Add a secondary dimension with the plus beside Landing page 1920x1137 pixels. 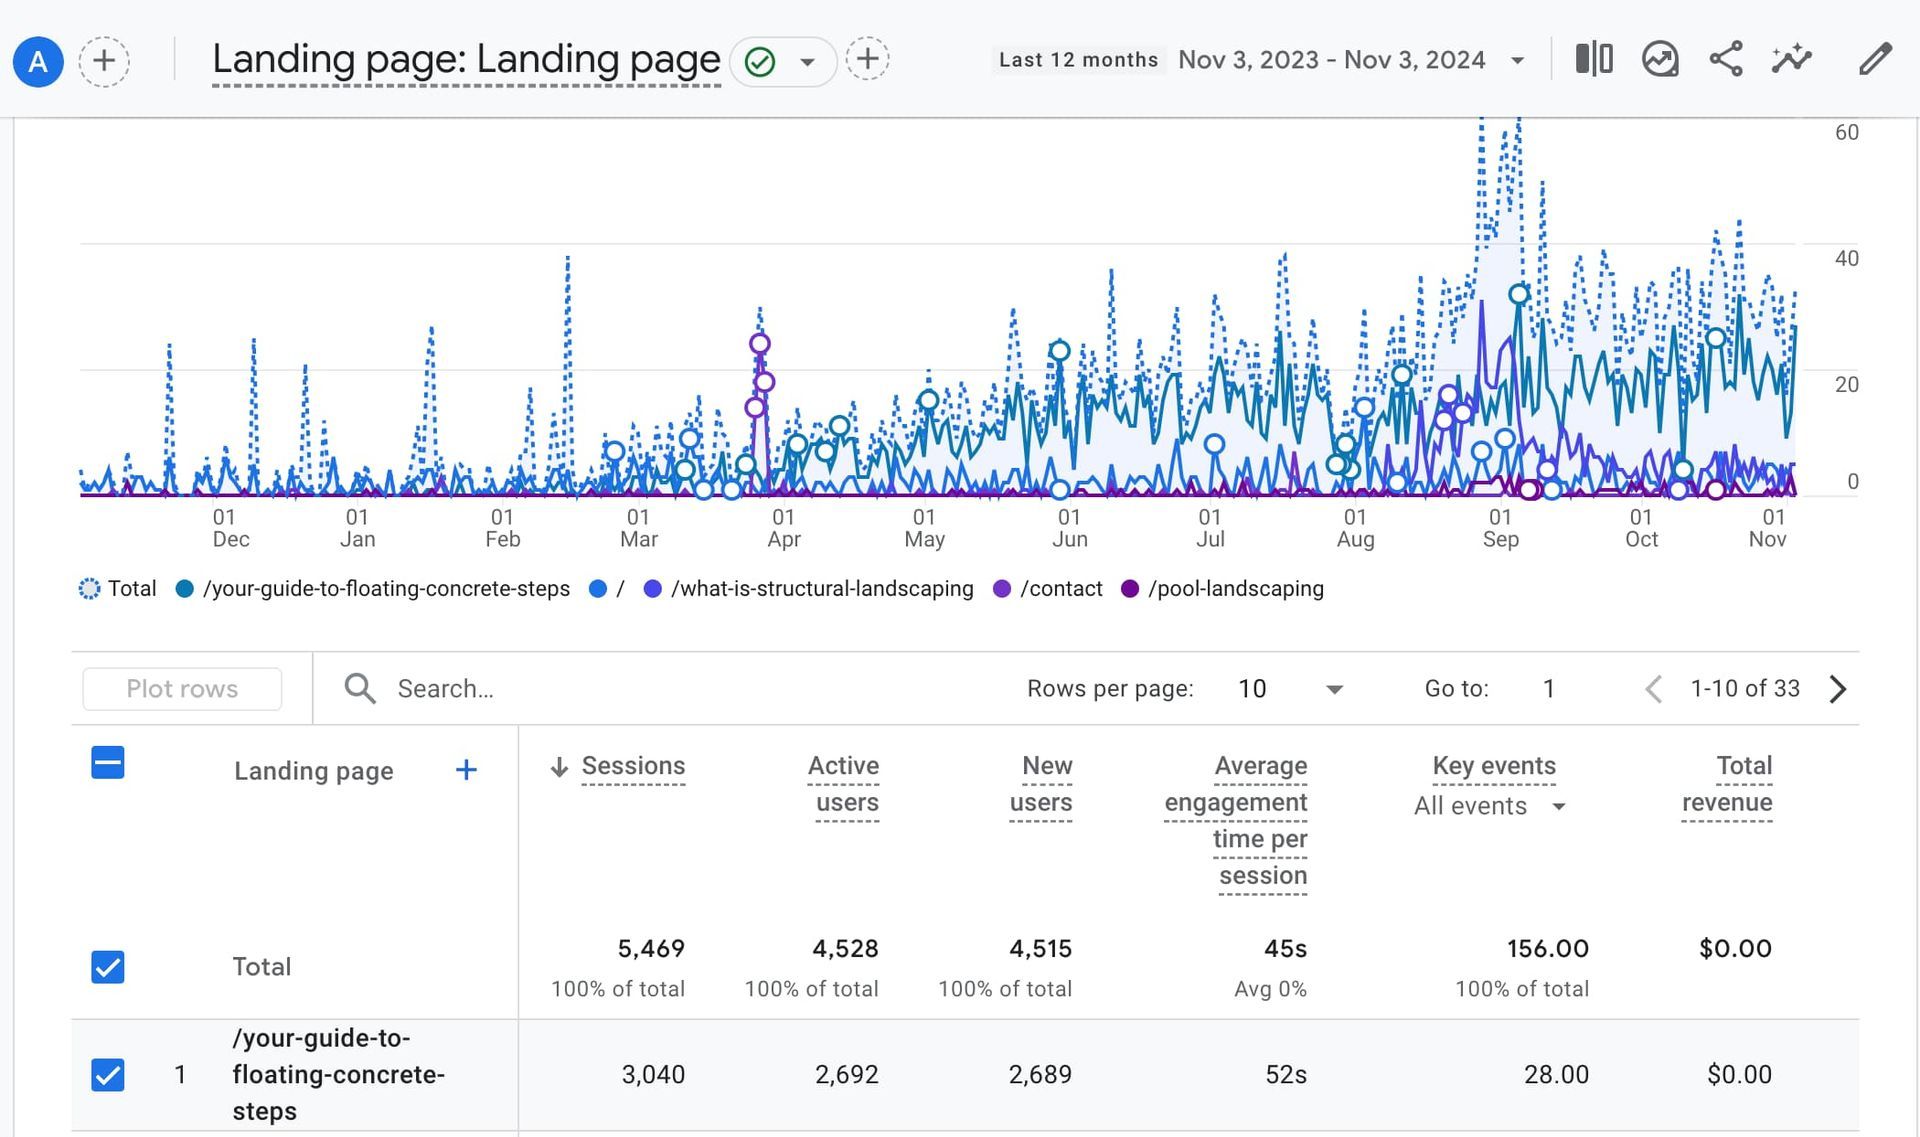[466, 770]
